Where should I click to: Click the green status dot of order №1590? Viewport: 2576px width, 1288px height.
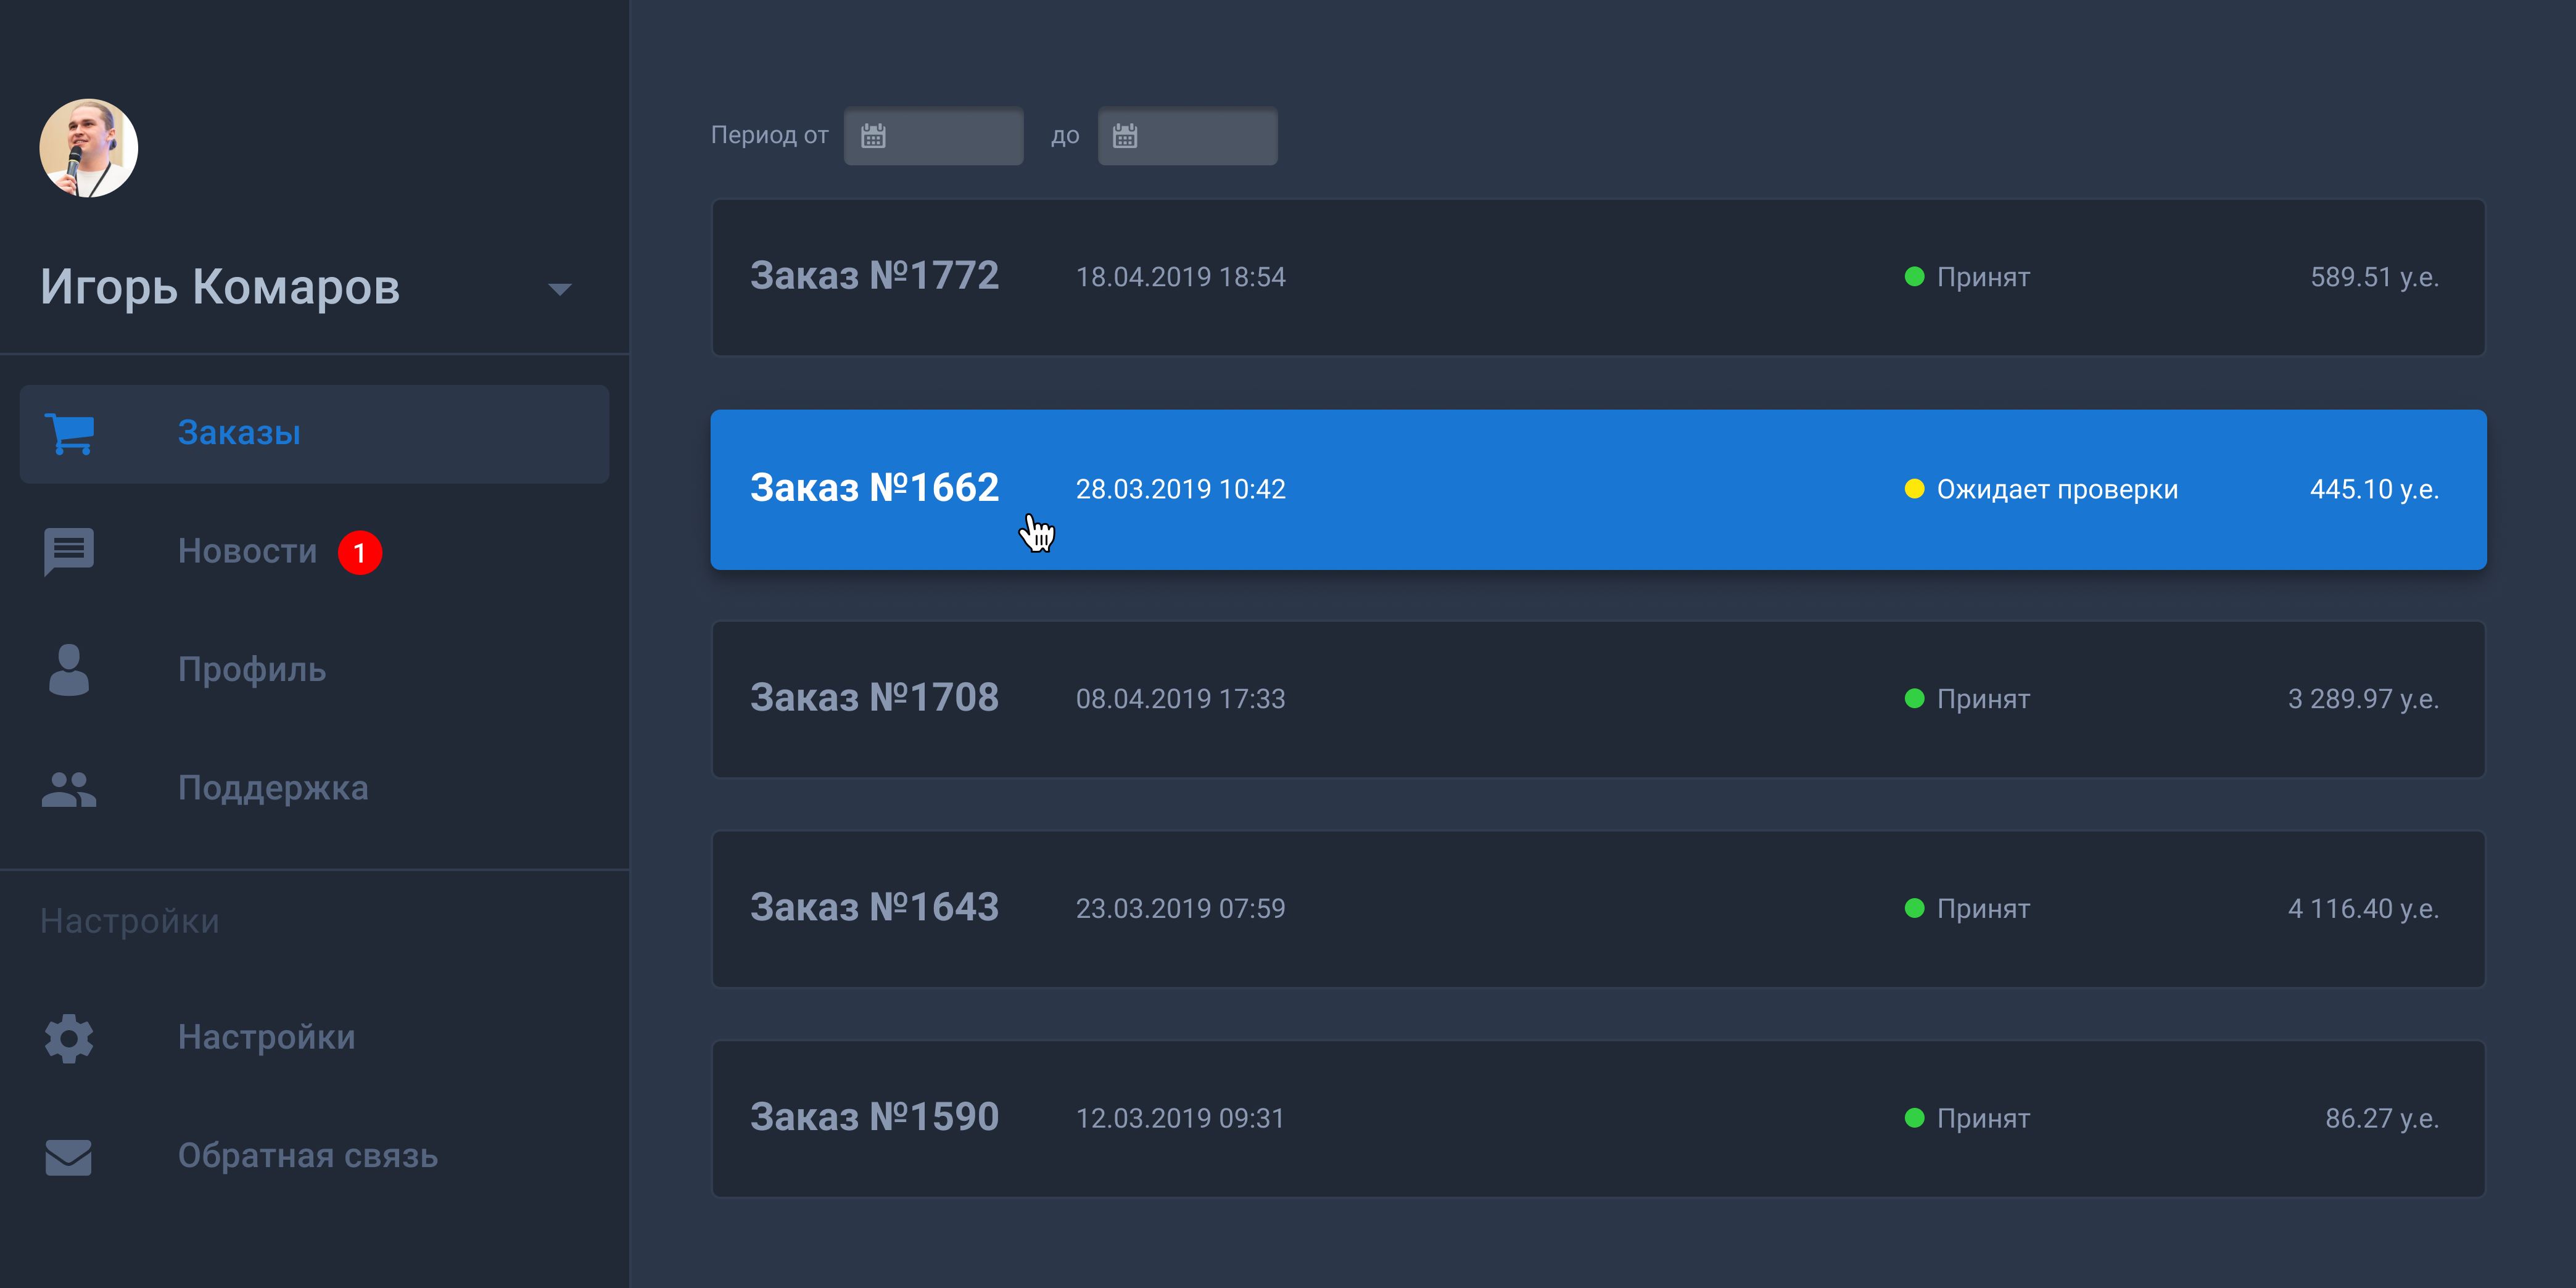[1914, 1118]
